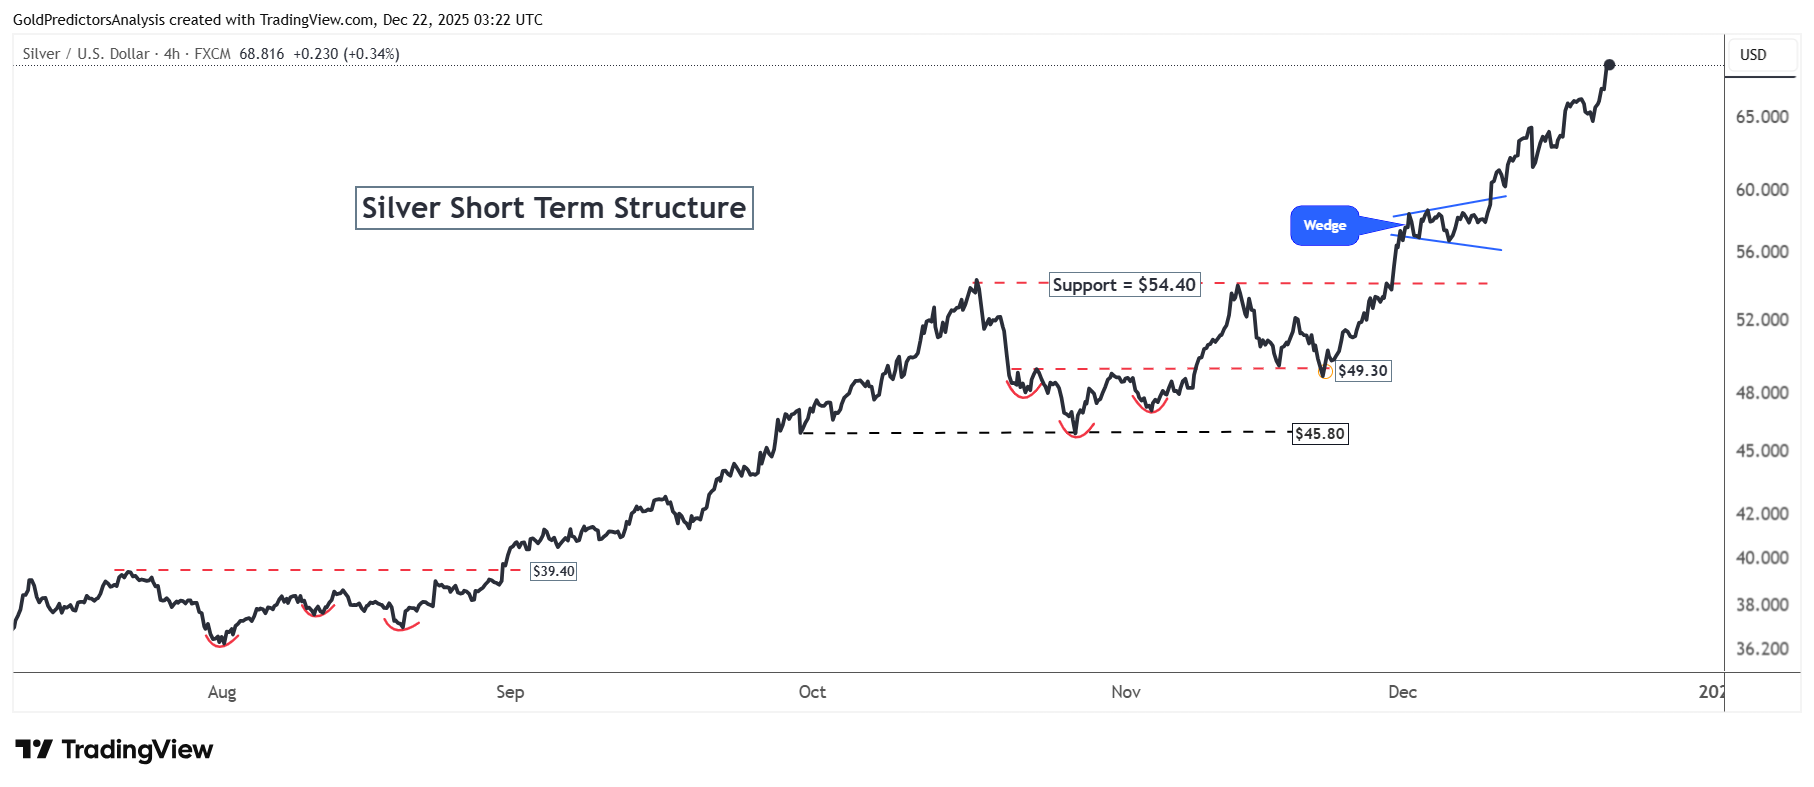Click the Aug label on time axis
Screen dimensions: 1814x787
pyautogui.click(x=222, y=692)
